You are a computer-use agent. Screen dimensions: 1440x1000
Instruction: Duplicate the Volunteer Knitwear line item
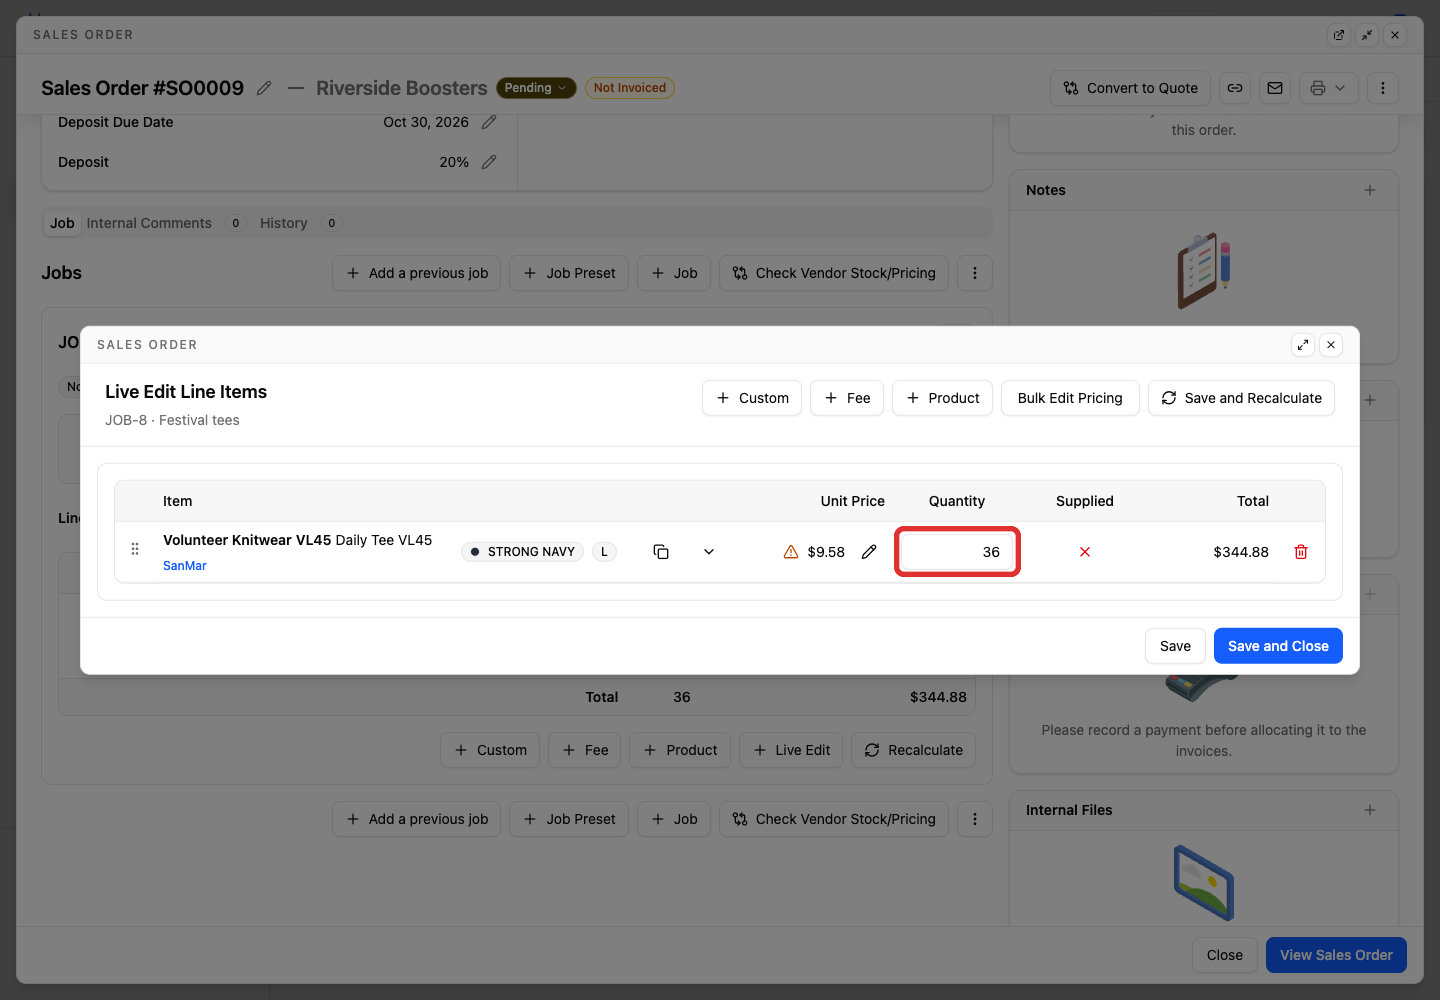pos(661,552)
